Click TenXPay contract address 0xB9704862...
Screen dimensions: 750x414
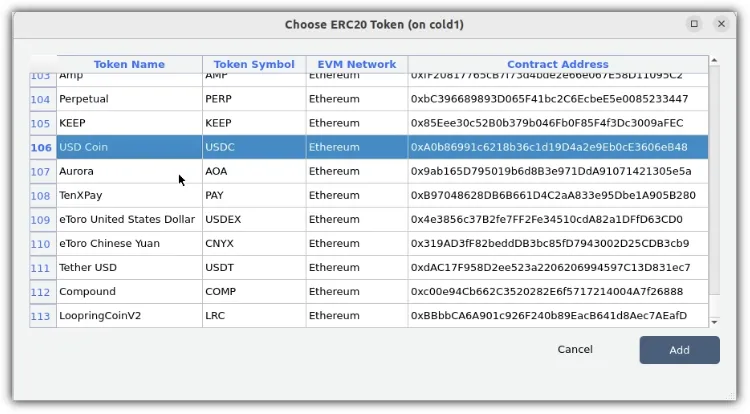tap(558, 195)
